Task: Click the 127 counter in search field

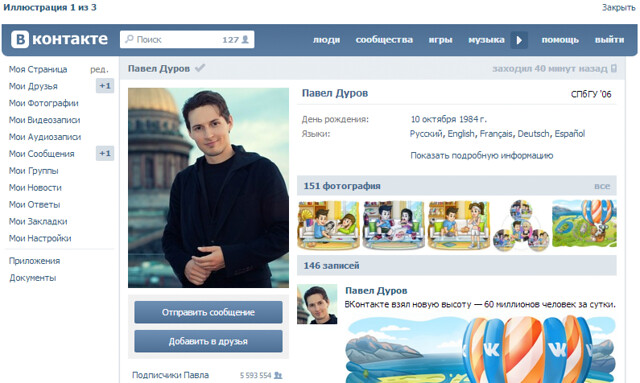Action: 230,40
